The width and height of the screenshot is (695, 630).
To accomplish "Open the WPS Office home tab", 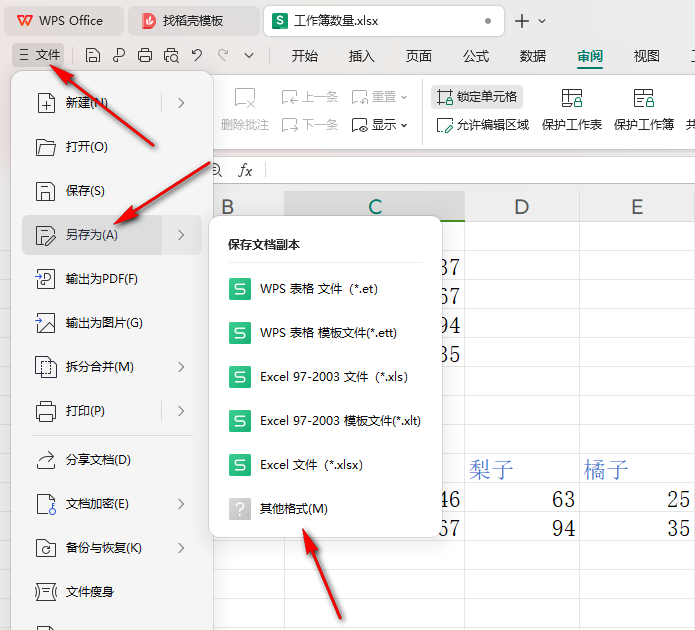I will click(x=63, y=21).
